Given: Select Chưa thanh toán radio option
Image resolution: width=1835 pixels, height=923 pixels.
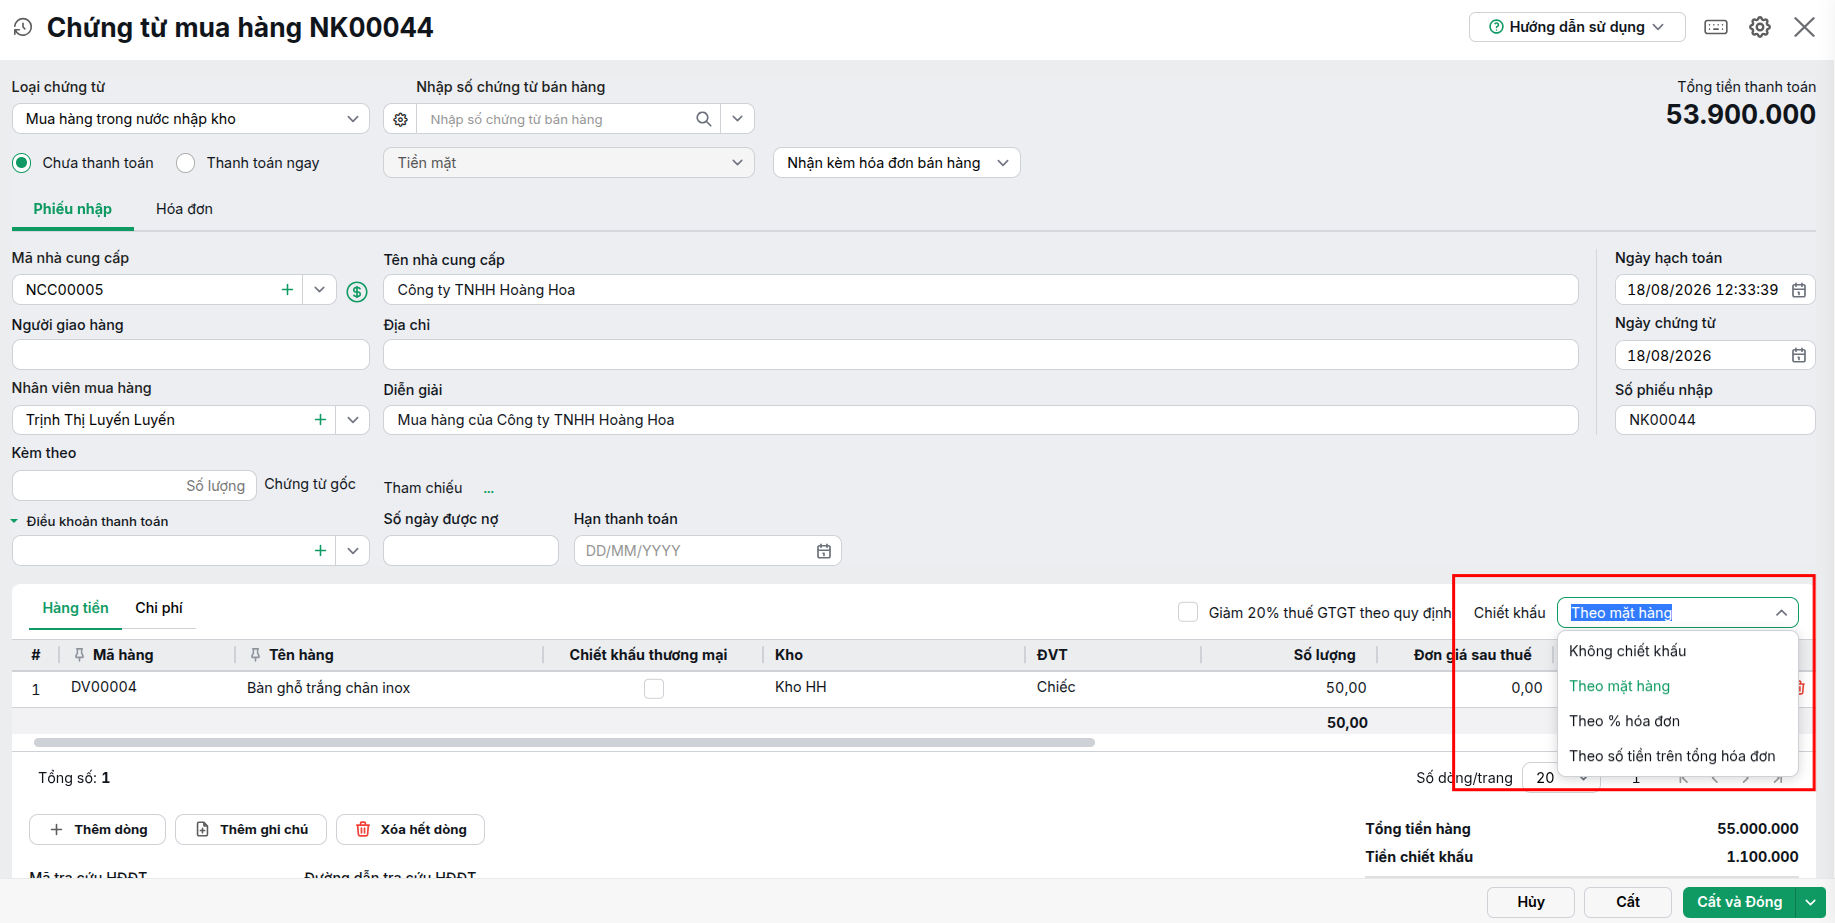Looking at the screenshot, I should tap(22, 163).
